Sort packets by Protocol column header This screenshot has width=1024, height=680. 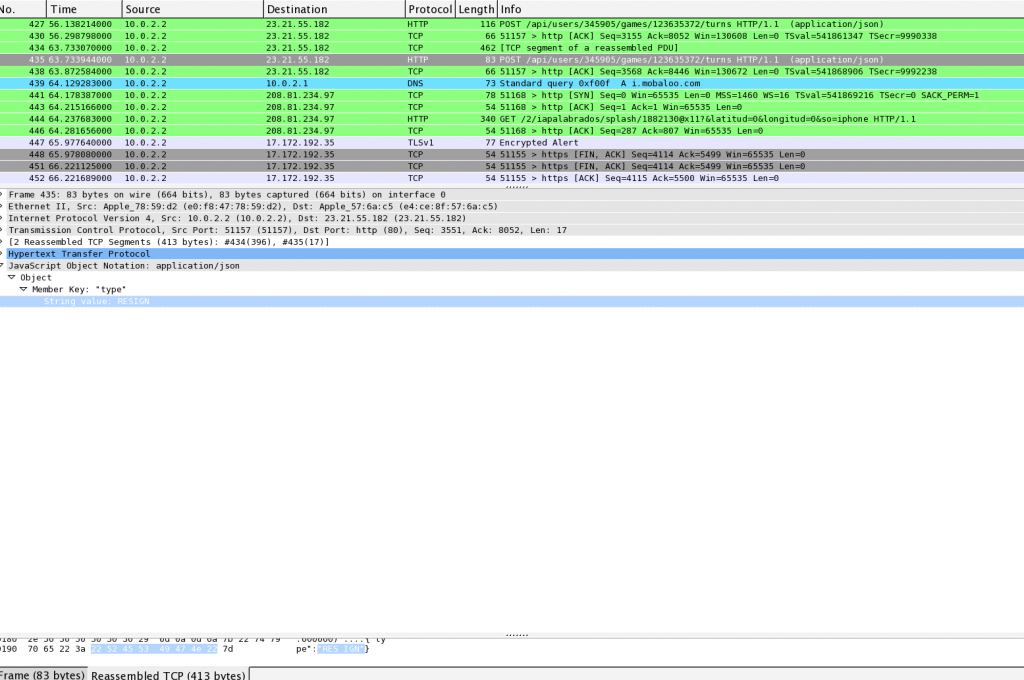pyautogui.click(x=429, y=9)
